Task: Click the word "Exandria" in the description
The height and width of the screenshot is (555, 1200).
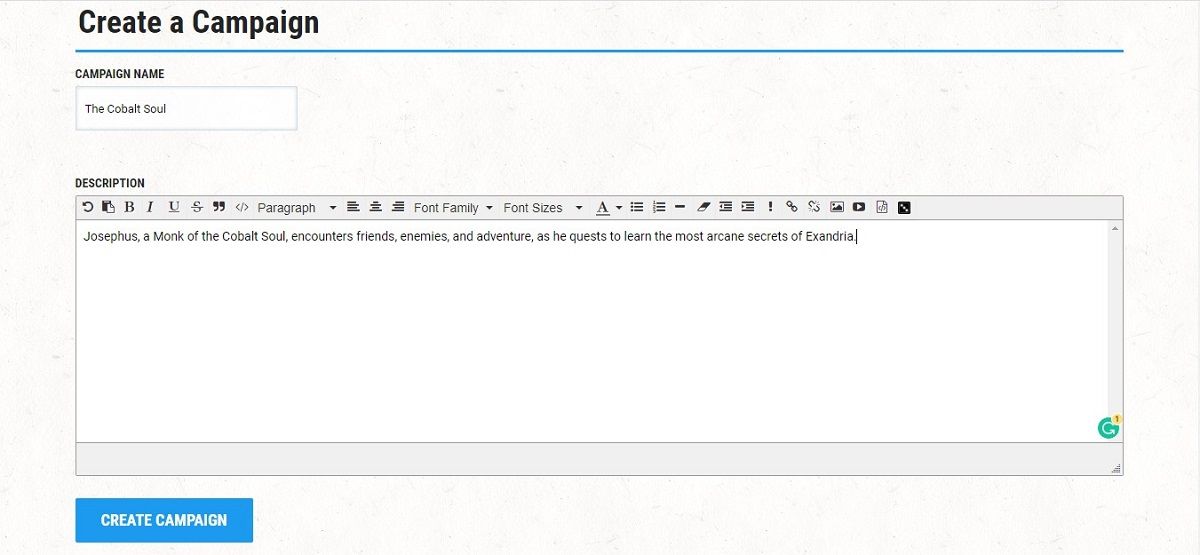Action: tap(830, 237)
